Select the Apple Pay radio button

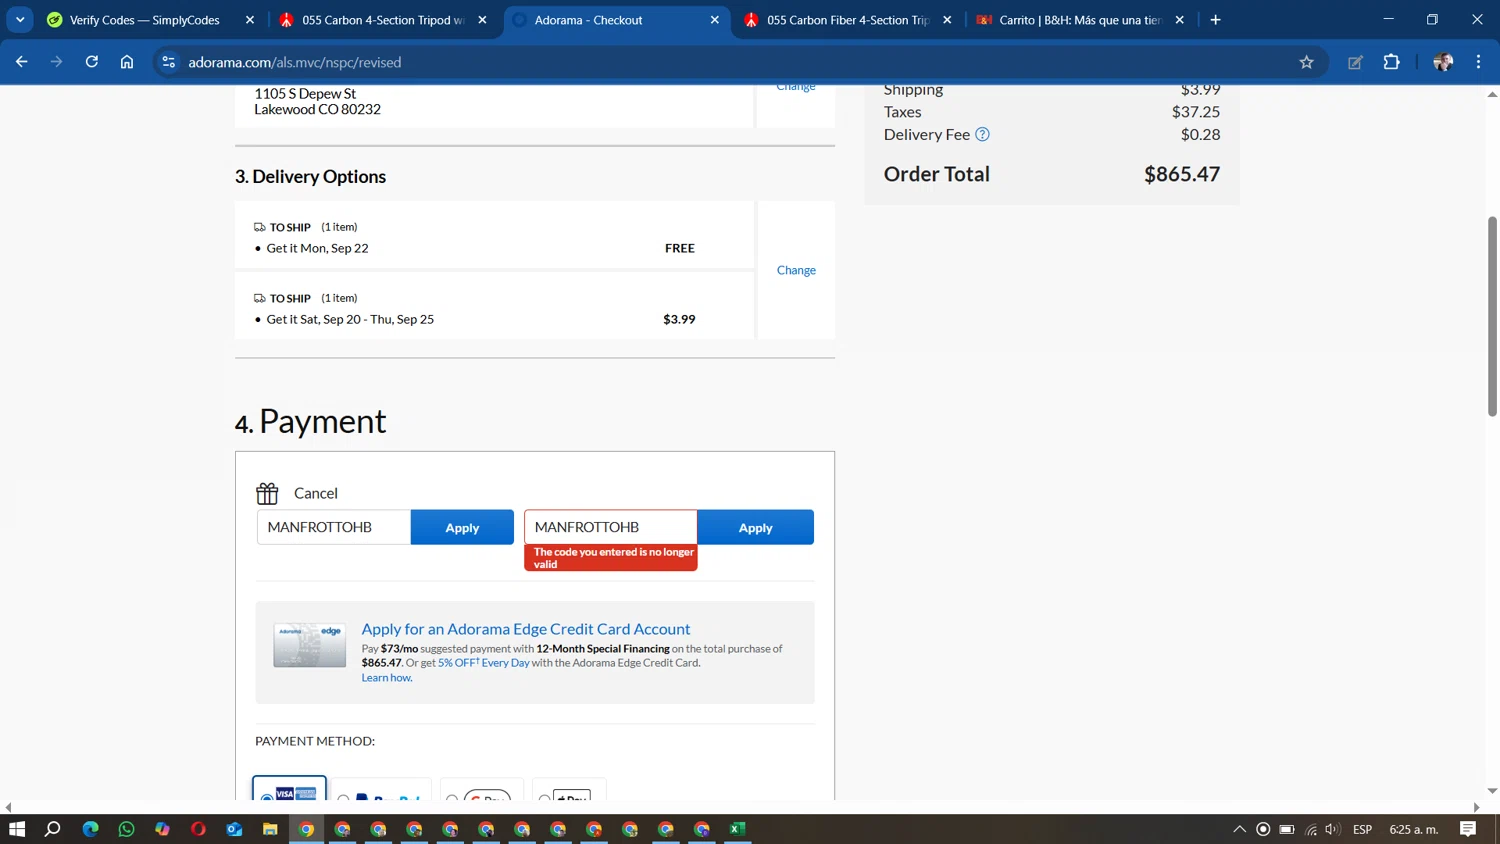[544, 798]
